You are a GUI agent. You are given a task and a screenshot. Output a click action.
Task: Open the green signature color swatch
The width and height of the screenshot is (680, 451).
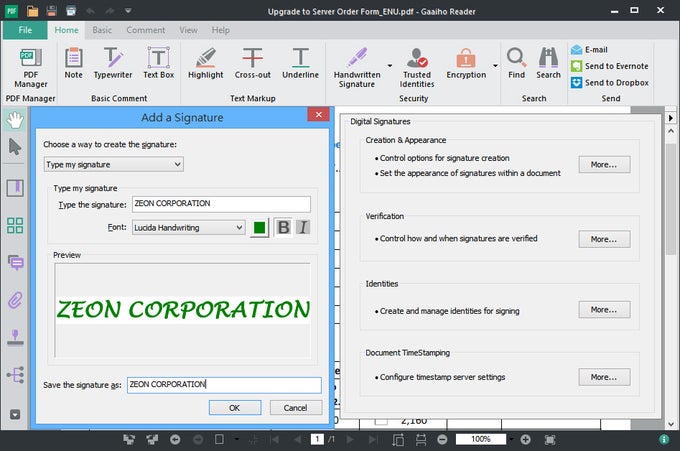[x=259, y=227]
